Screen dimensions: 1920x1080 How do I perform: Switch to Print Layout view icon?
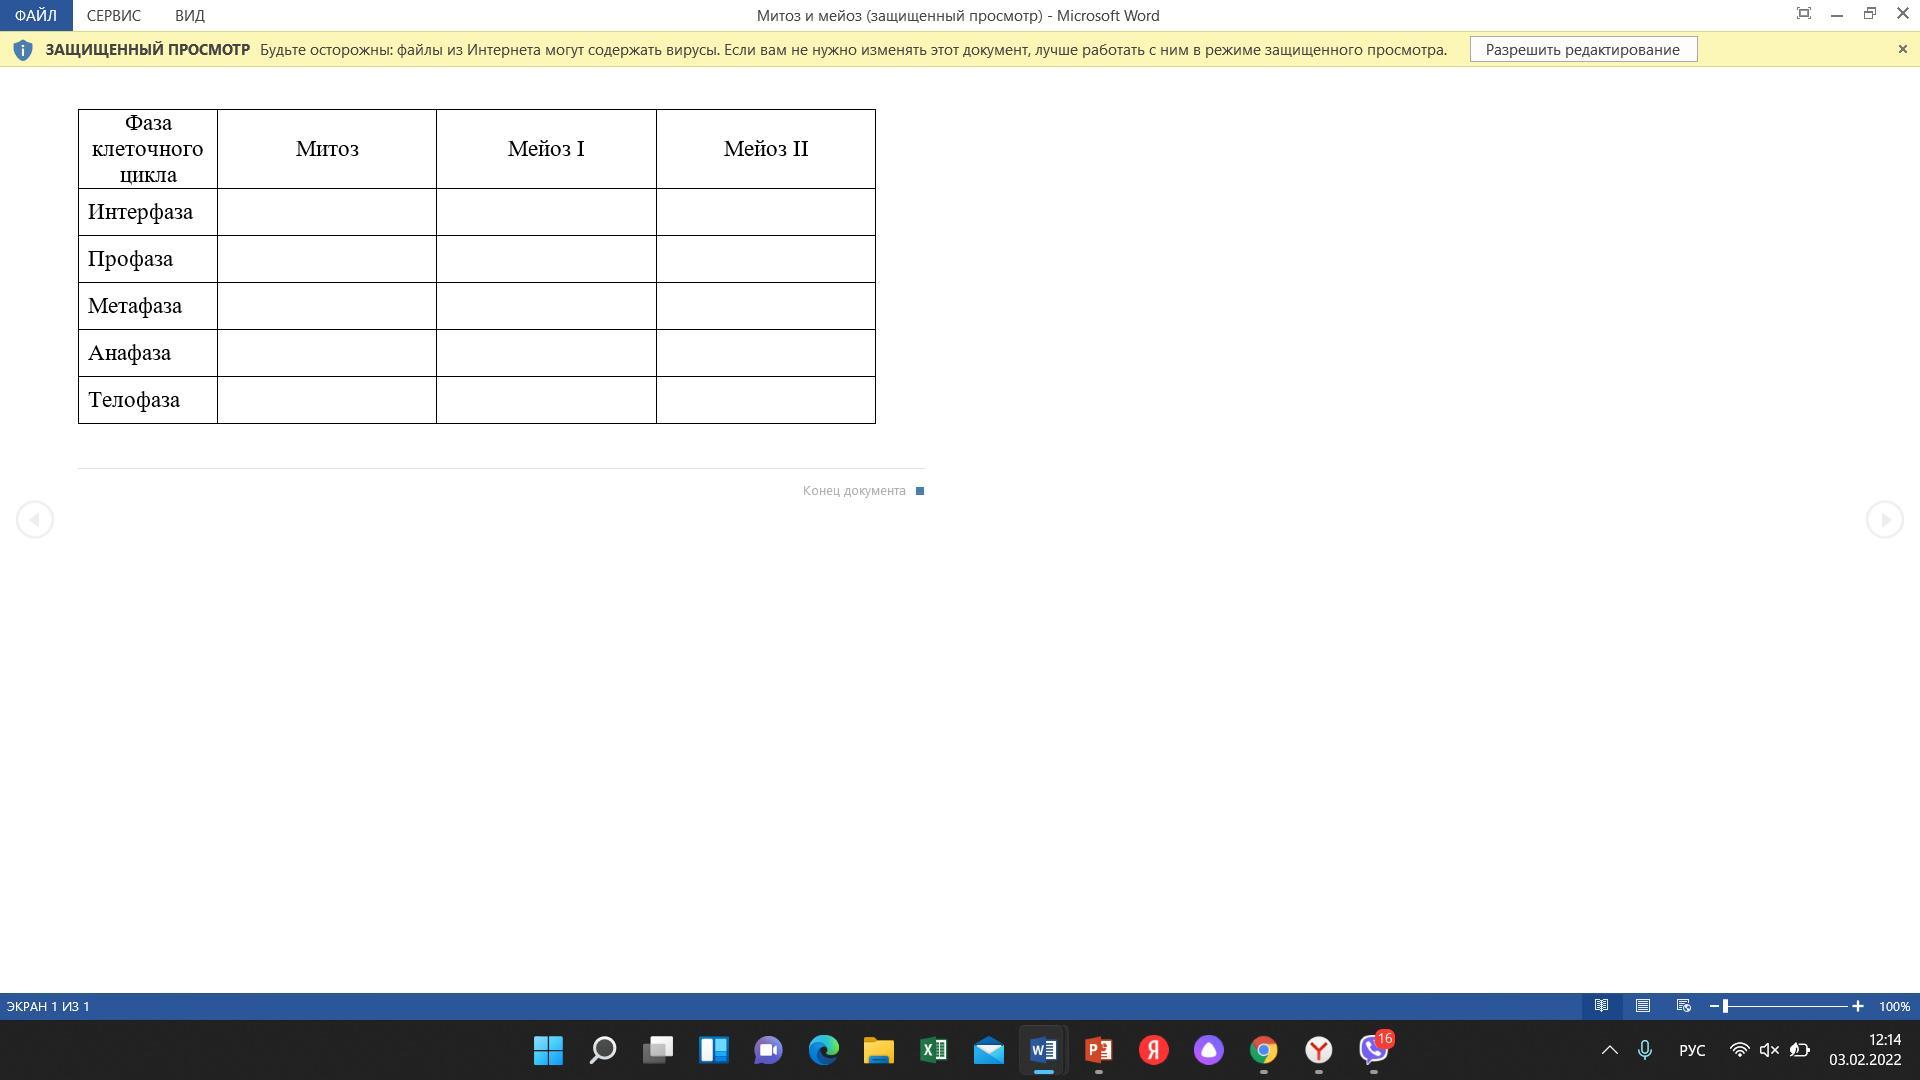(1642, 1006)
